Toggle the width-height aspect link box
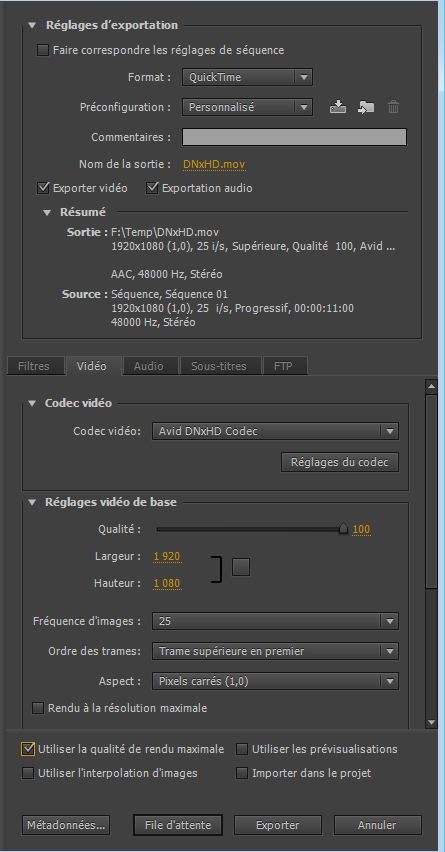Screen dimensions: 445x852 point(241,567)
